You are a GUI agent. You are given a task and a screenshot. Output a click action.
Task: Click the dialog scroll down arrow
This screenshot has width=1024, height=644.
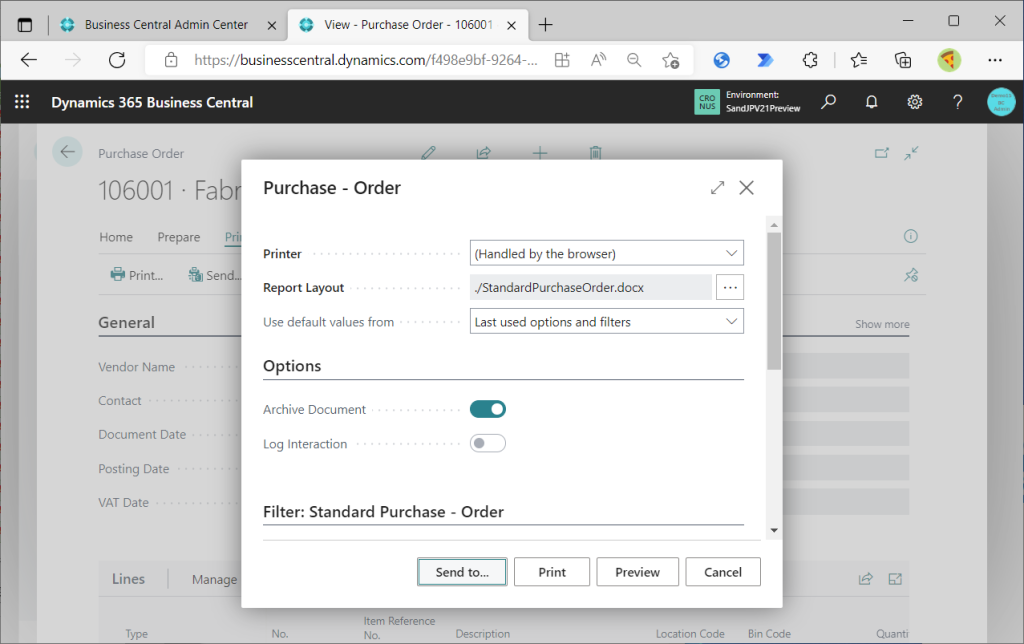(x=774, y=530)
